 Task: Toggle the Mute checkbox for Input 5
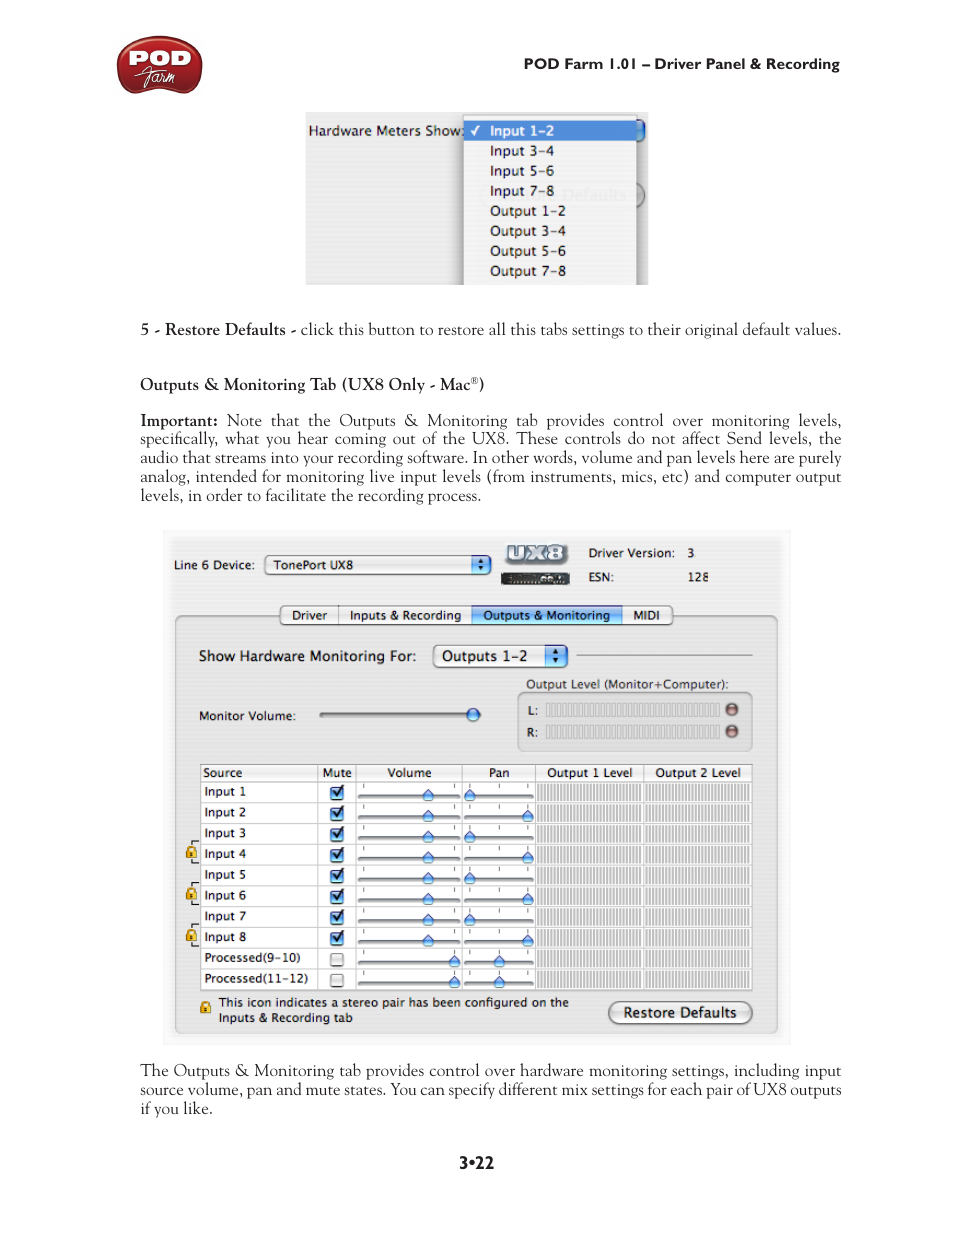tap(337, 875)
